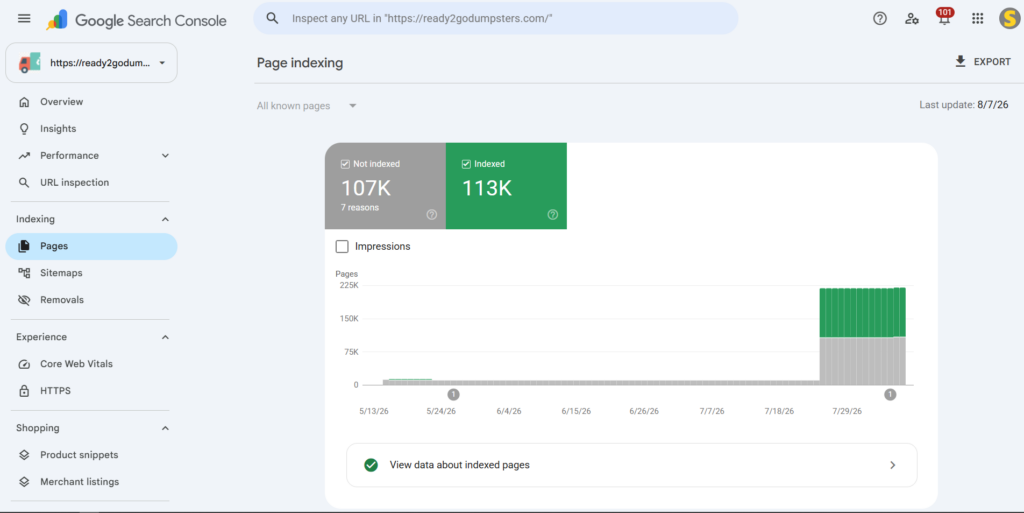Open View data about indexed pages
This screenshot has height=513, width=1024.
pyautogui.click(x=632, y=465)
